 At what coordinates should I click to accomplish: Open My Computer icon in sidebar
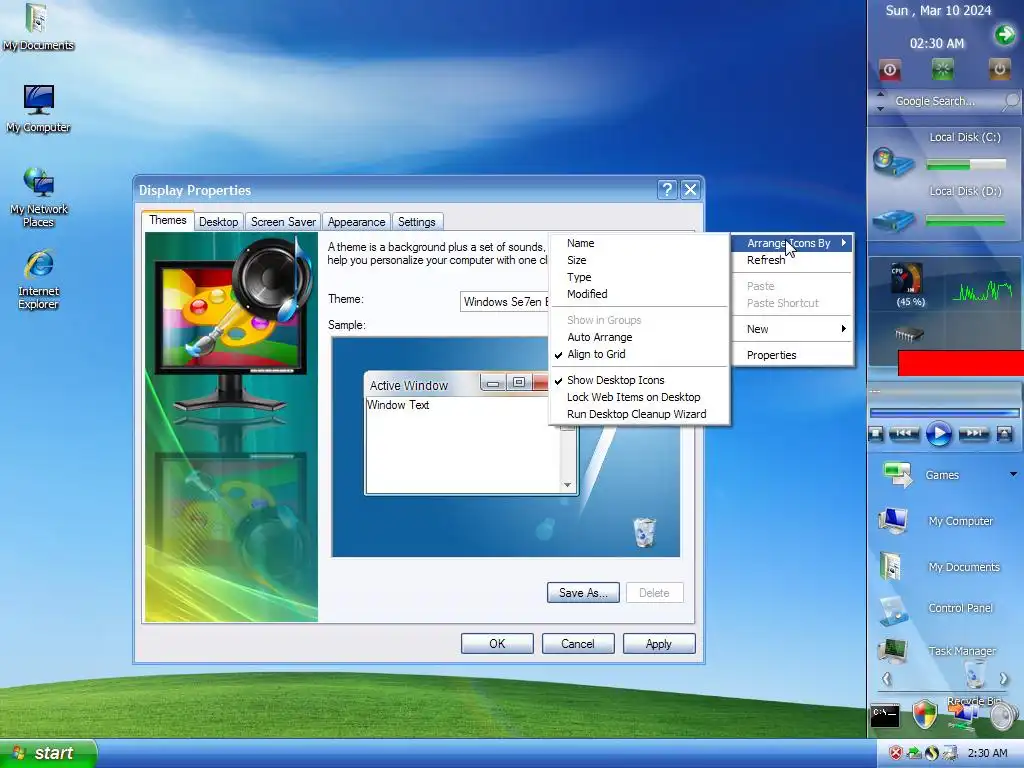pyautogui.click(x=893, y=520)
